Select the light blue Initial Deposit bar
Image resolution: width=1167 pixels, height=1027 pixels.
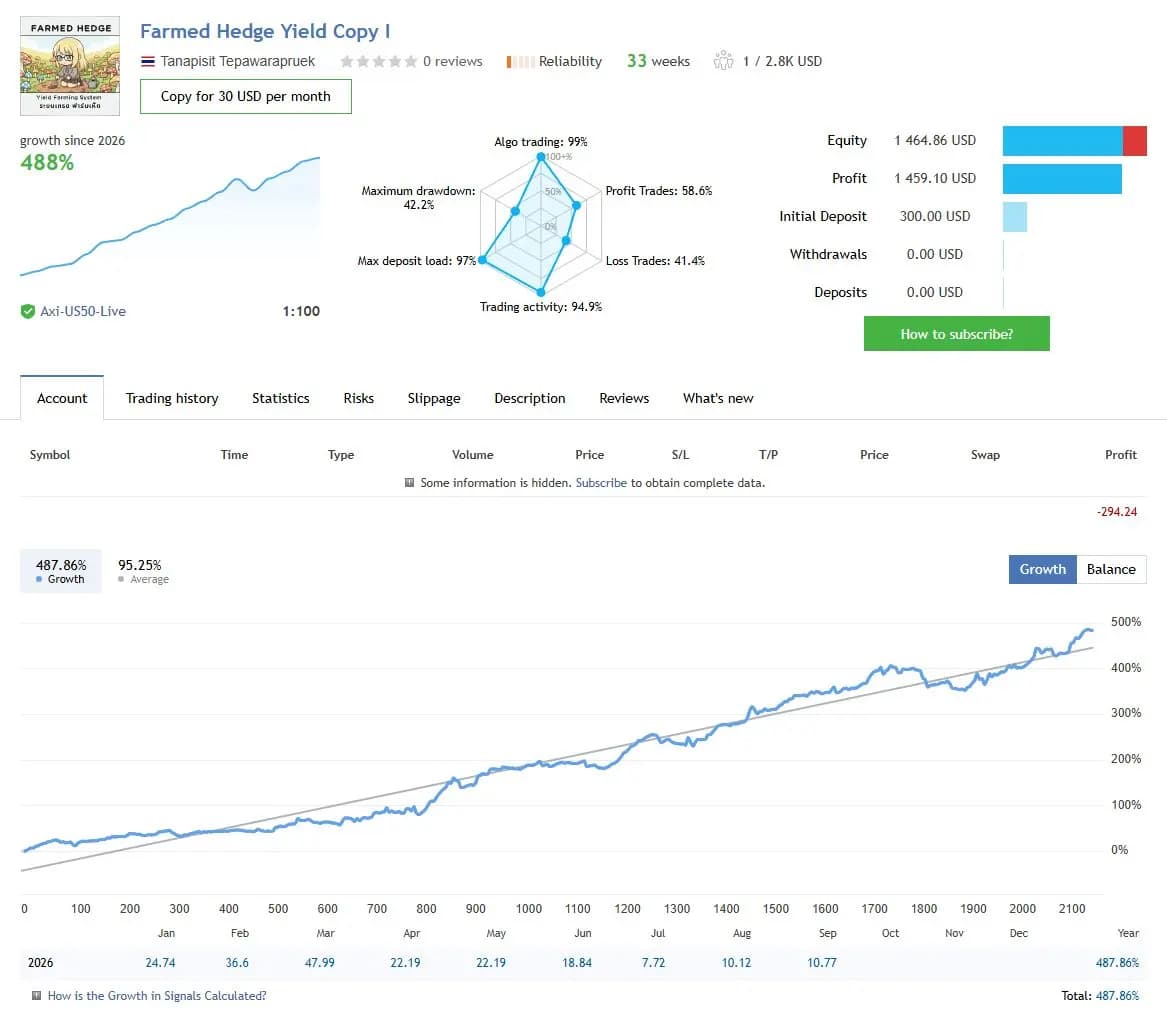[1014, 217]
